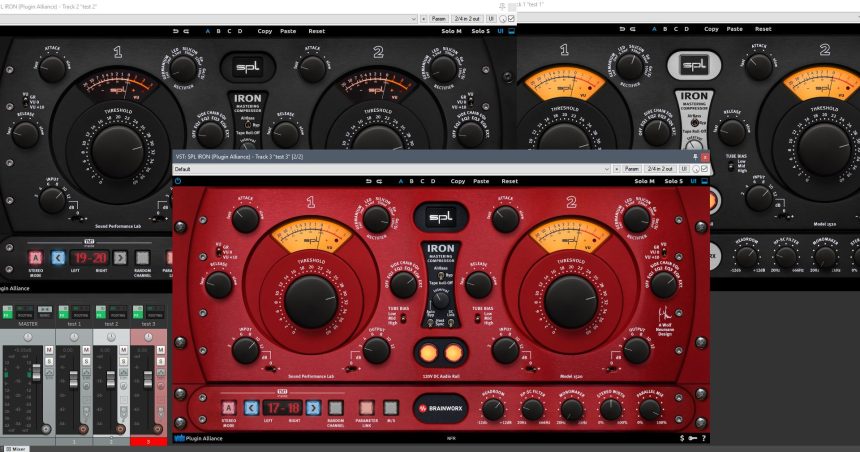Click the Brainworx logo badge
860x452 pixels.
441,408
